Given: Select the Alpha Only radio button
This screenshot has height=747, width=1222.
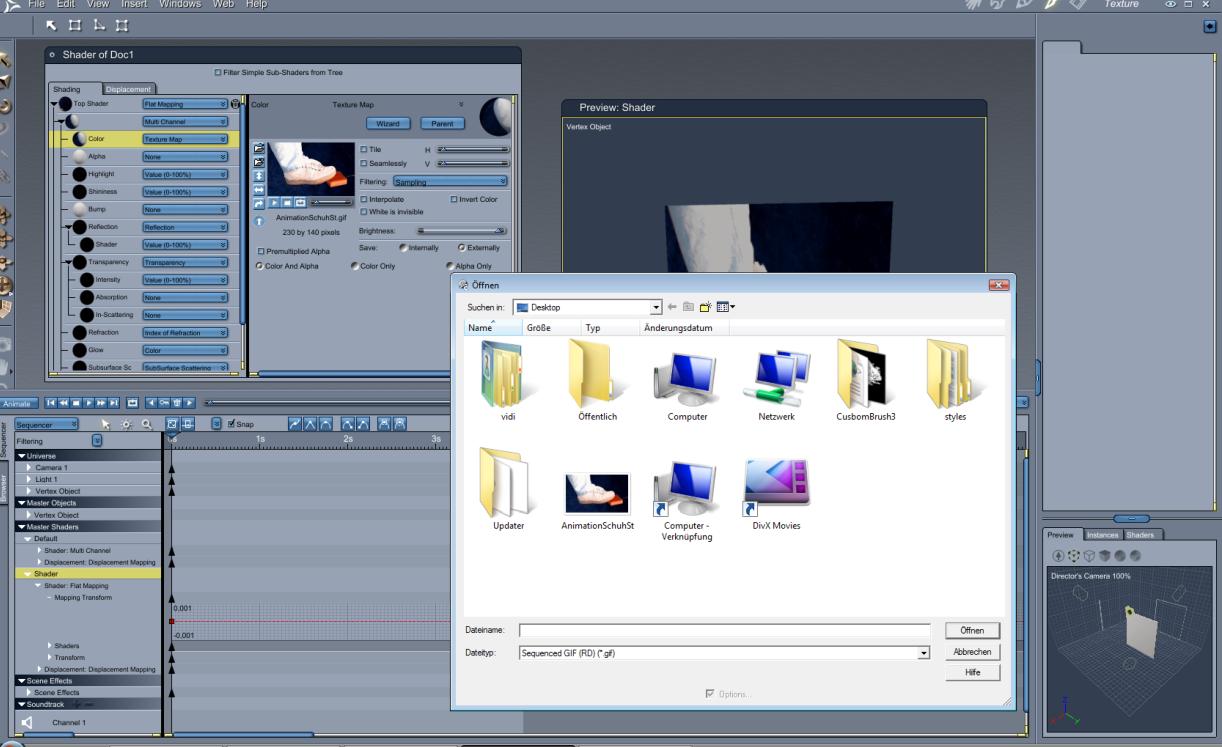Looking at the screenshot, I should click(450, 266).
